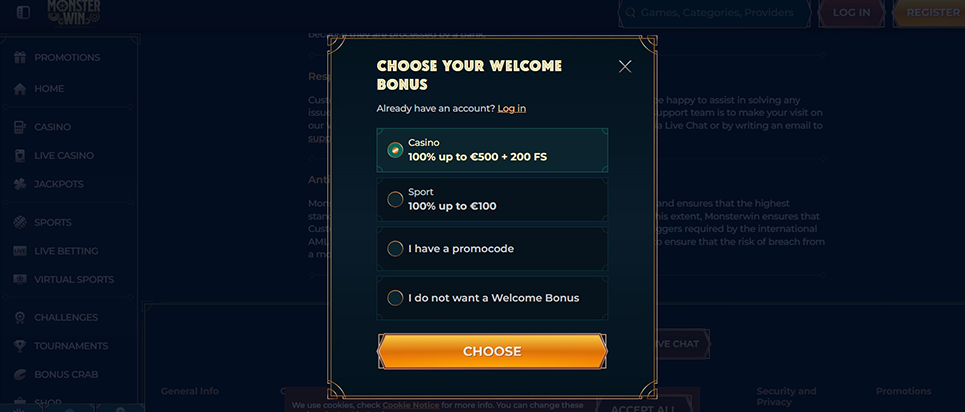Follow the Log in link in dialog
The width and height of the screenshot is (965, 412).
tap(511, 108)
